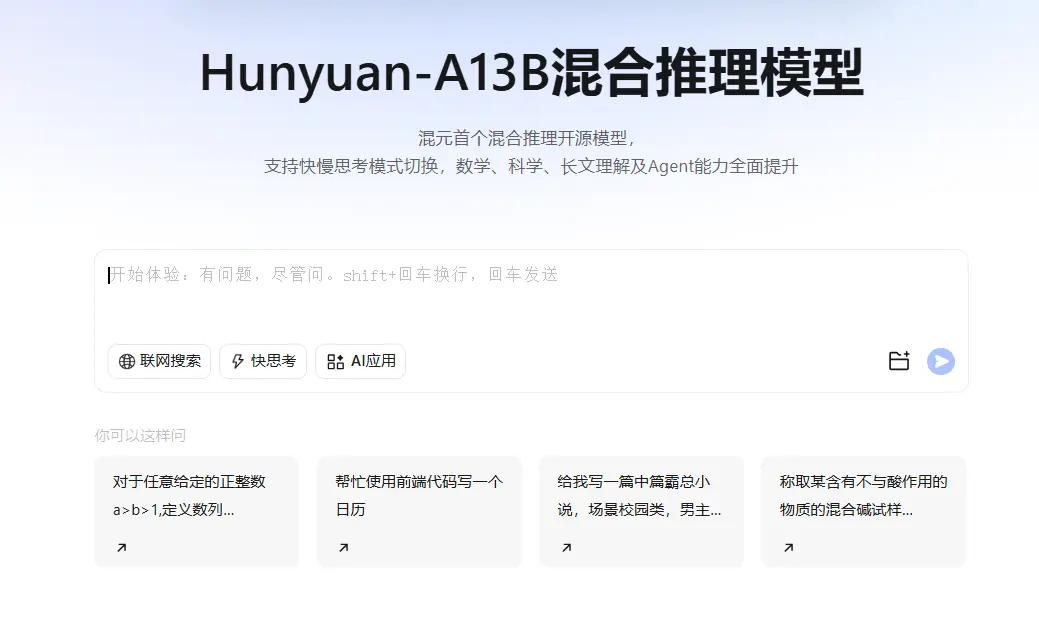Select the 称取某含有不与酸作用 example prompt
This screenshot has height=636, width=1039.
(863, 496)
